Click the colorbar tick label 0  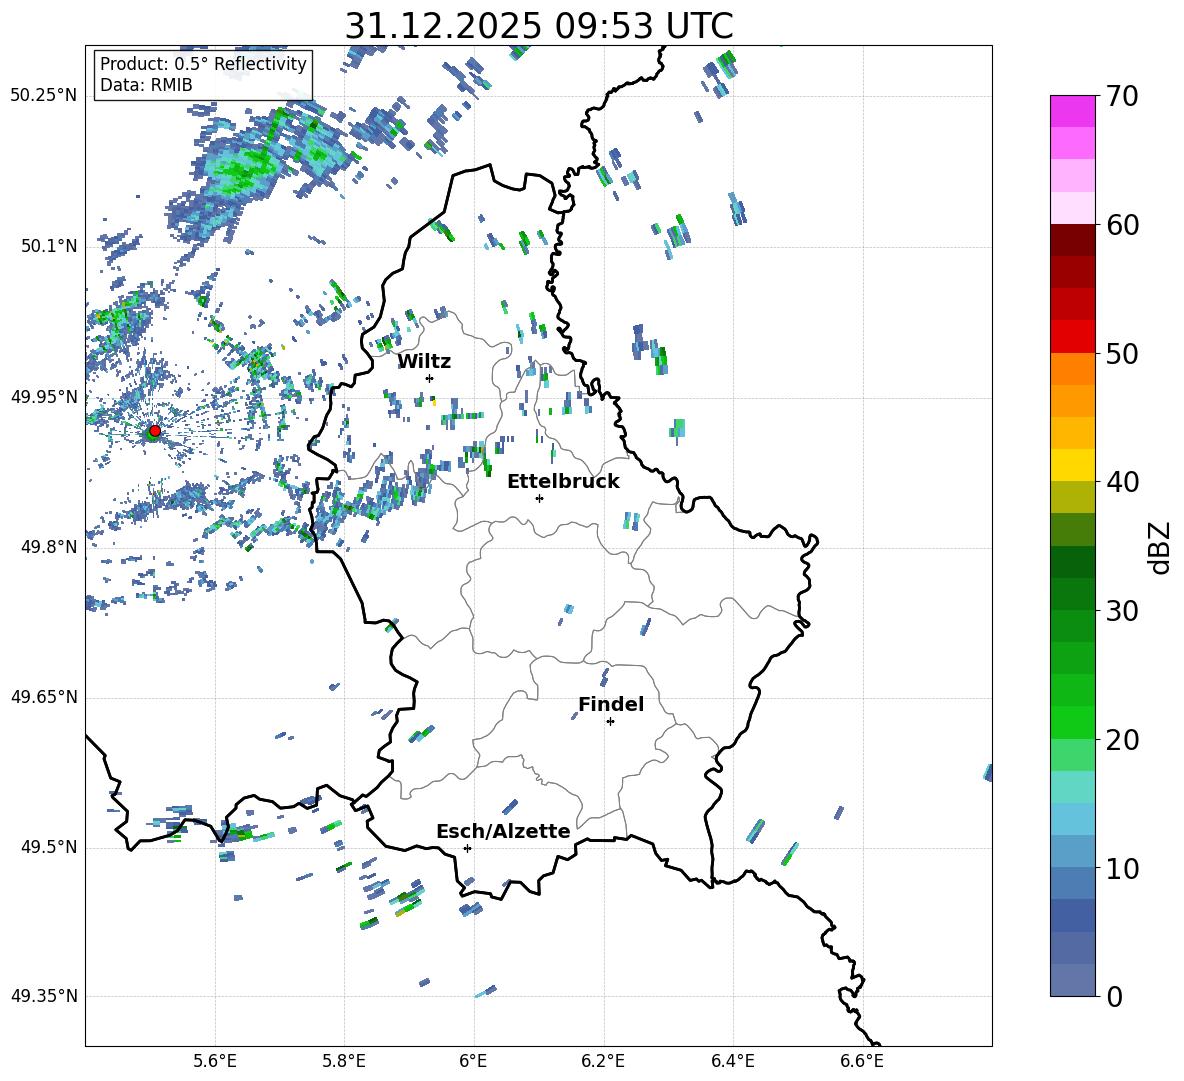coord(1114,996)
